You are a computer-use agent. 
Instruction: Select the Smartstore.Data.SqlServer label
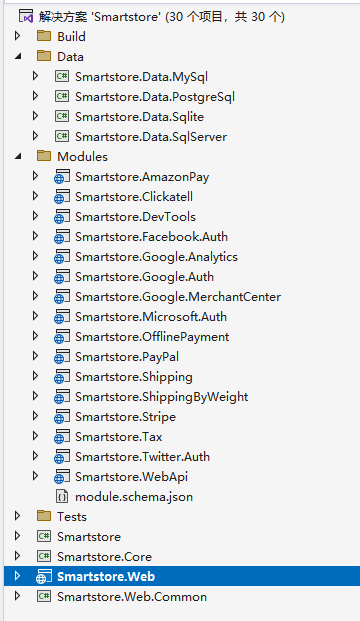coord(151,137)
